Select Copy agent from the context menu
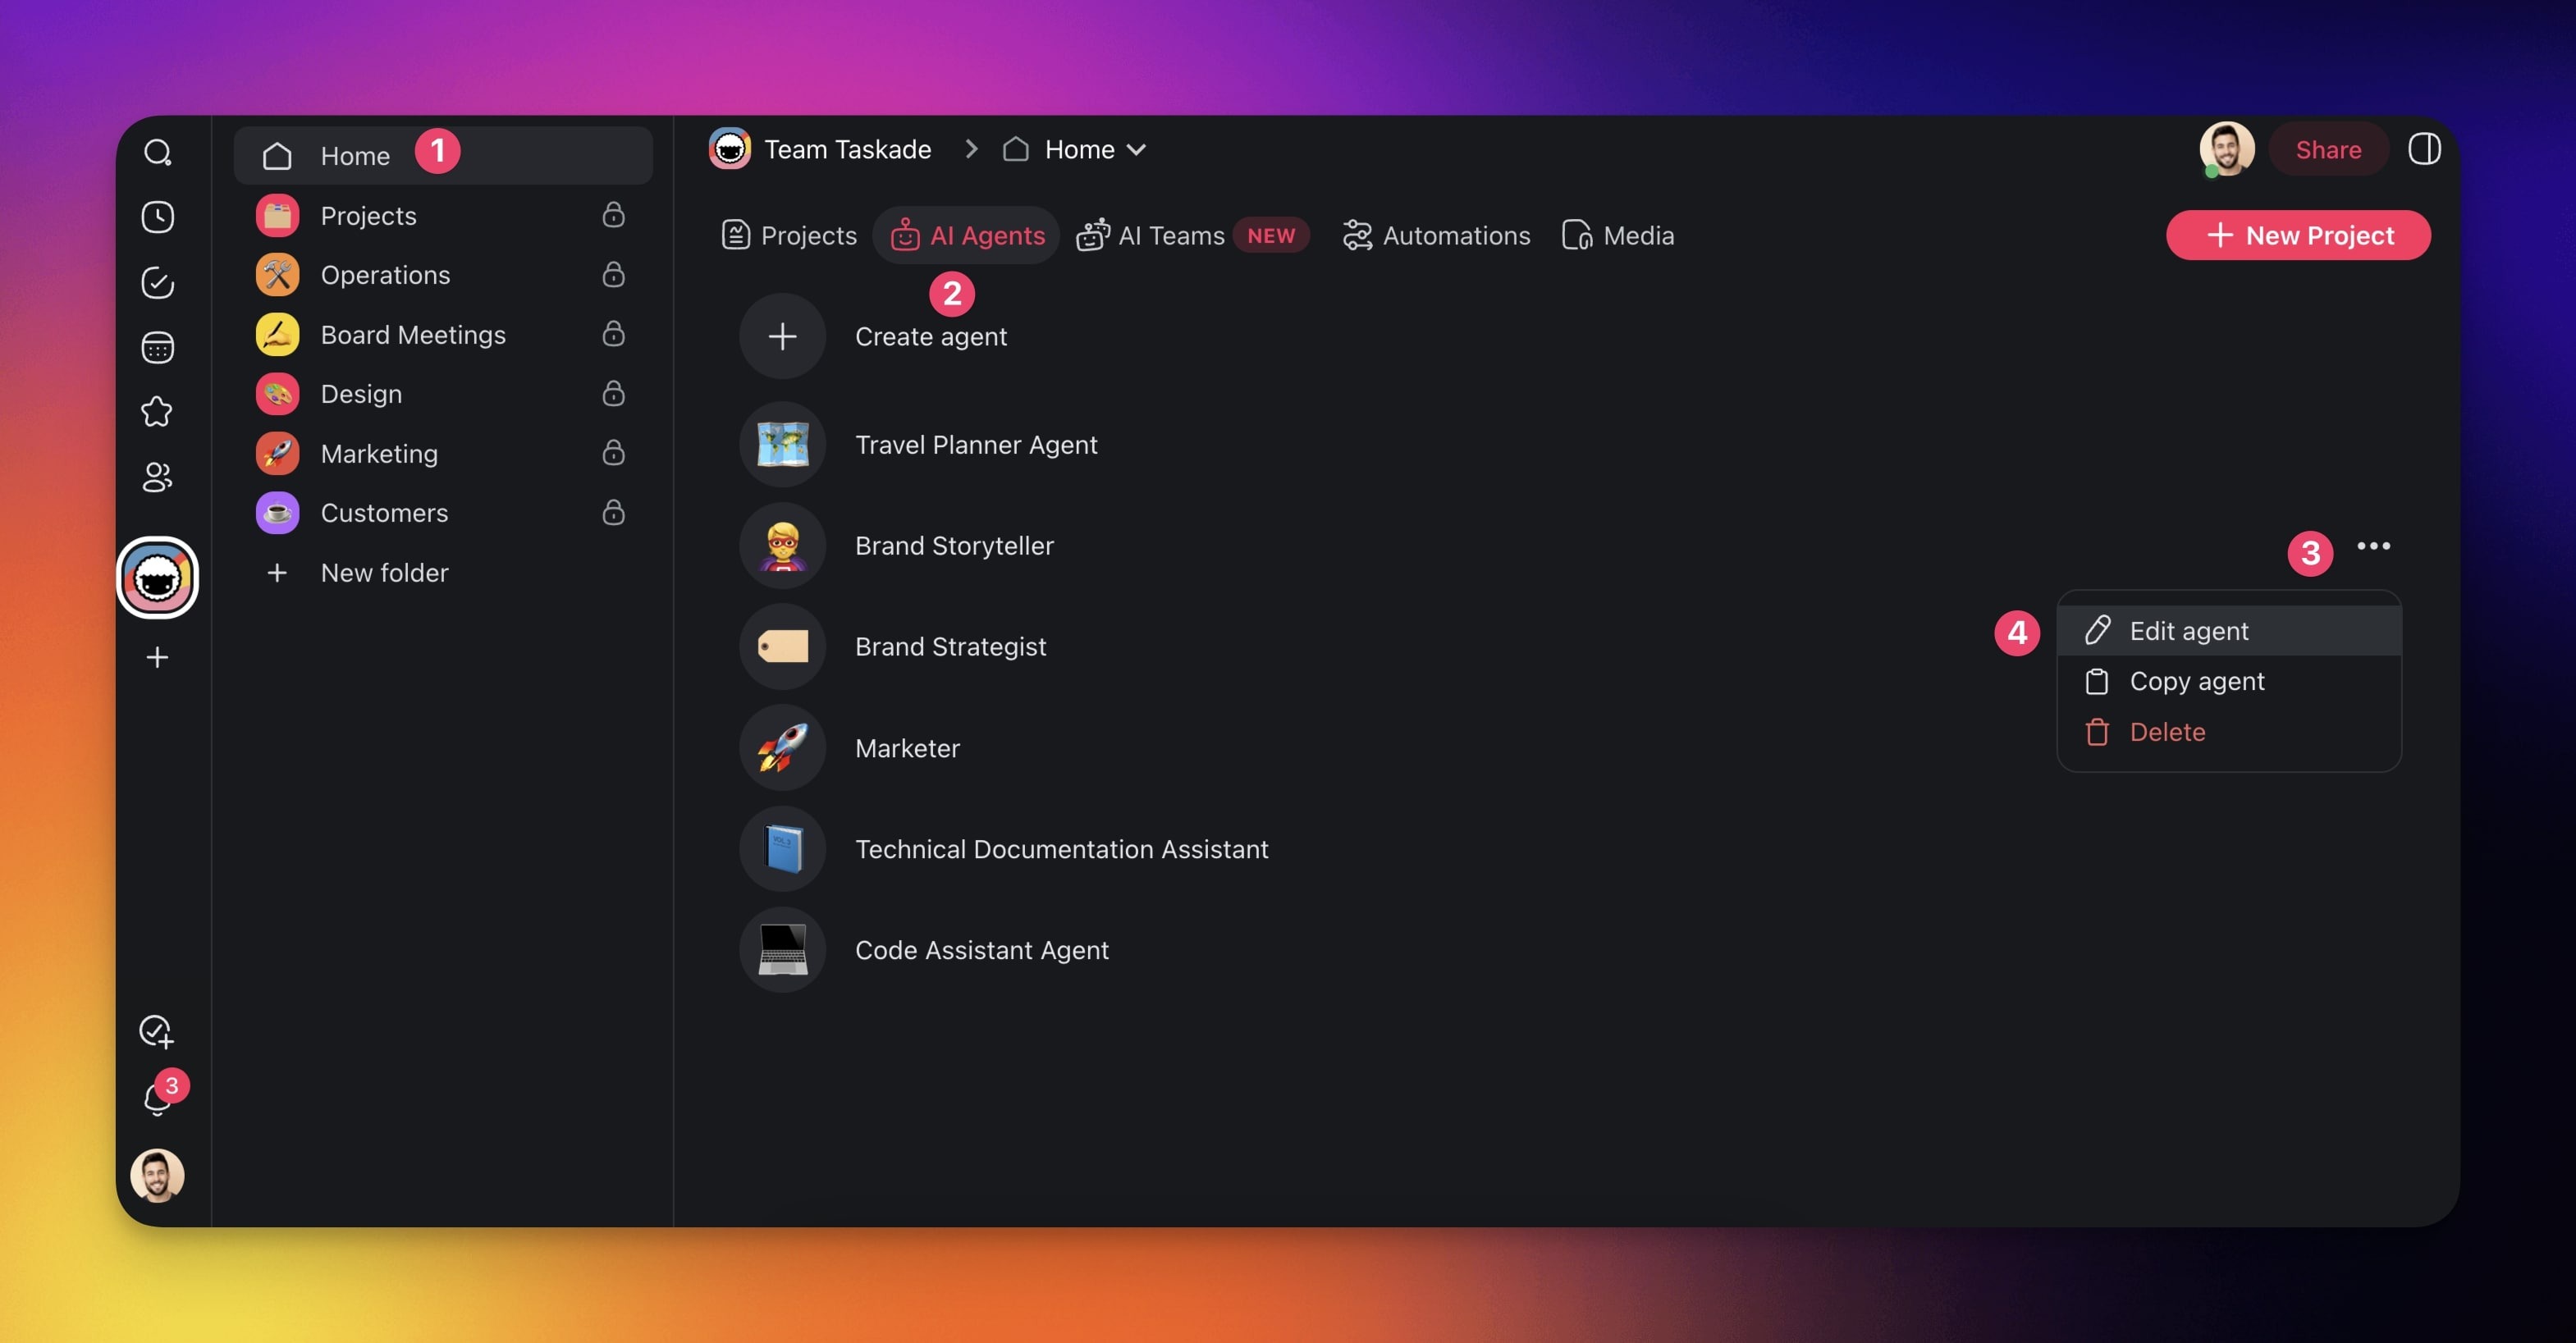The width and height of the screenshot is (2576, 1343). tap(2196, 681)
